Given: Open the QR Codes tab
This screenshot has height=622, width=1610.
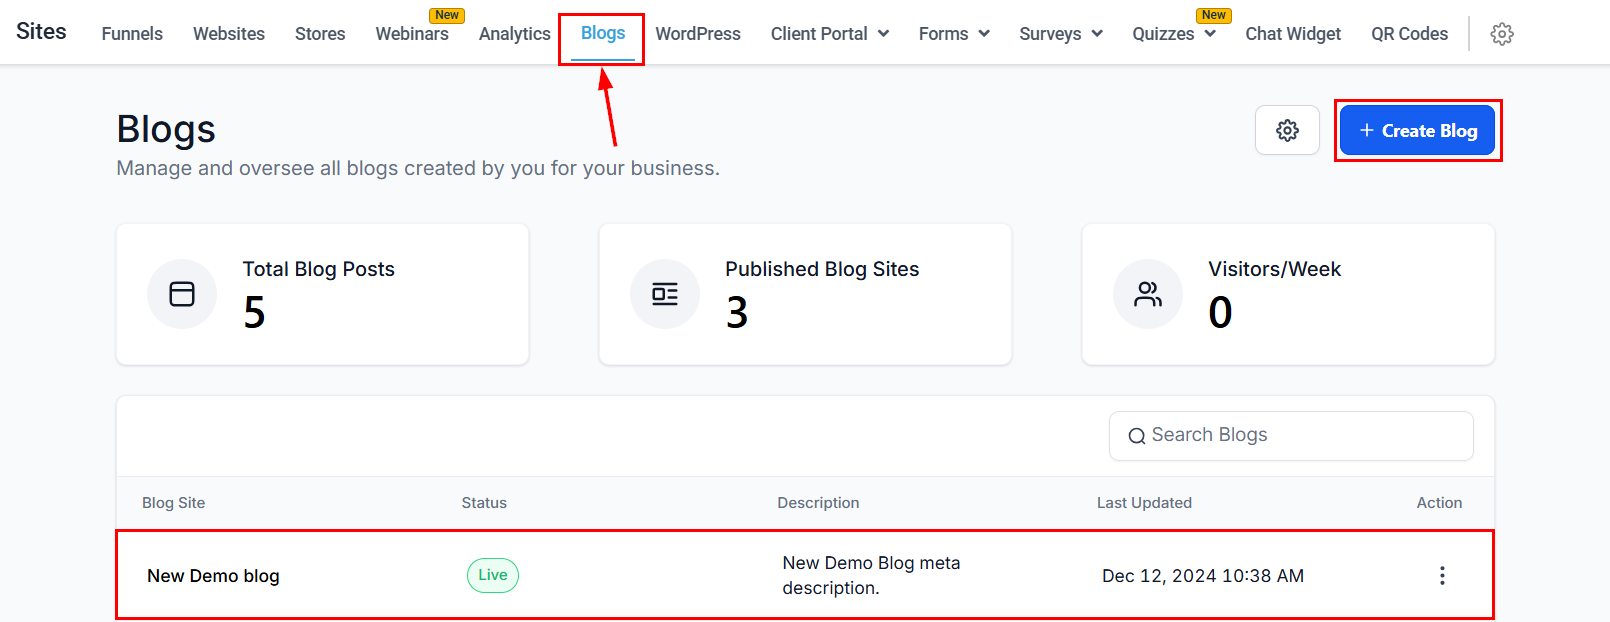Looking at the screenshot, I should (x=1409, y=34).
